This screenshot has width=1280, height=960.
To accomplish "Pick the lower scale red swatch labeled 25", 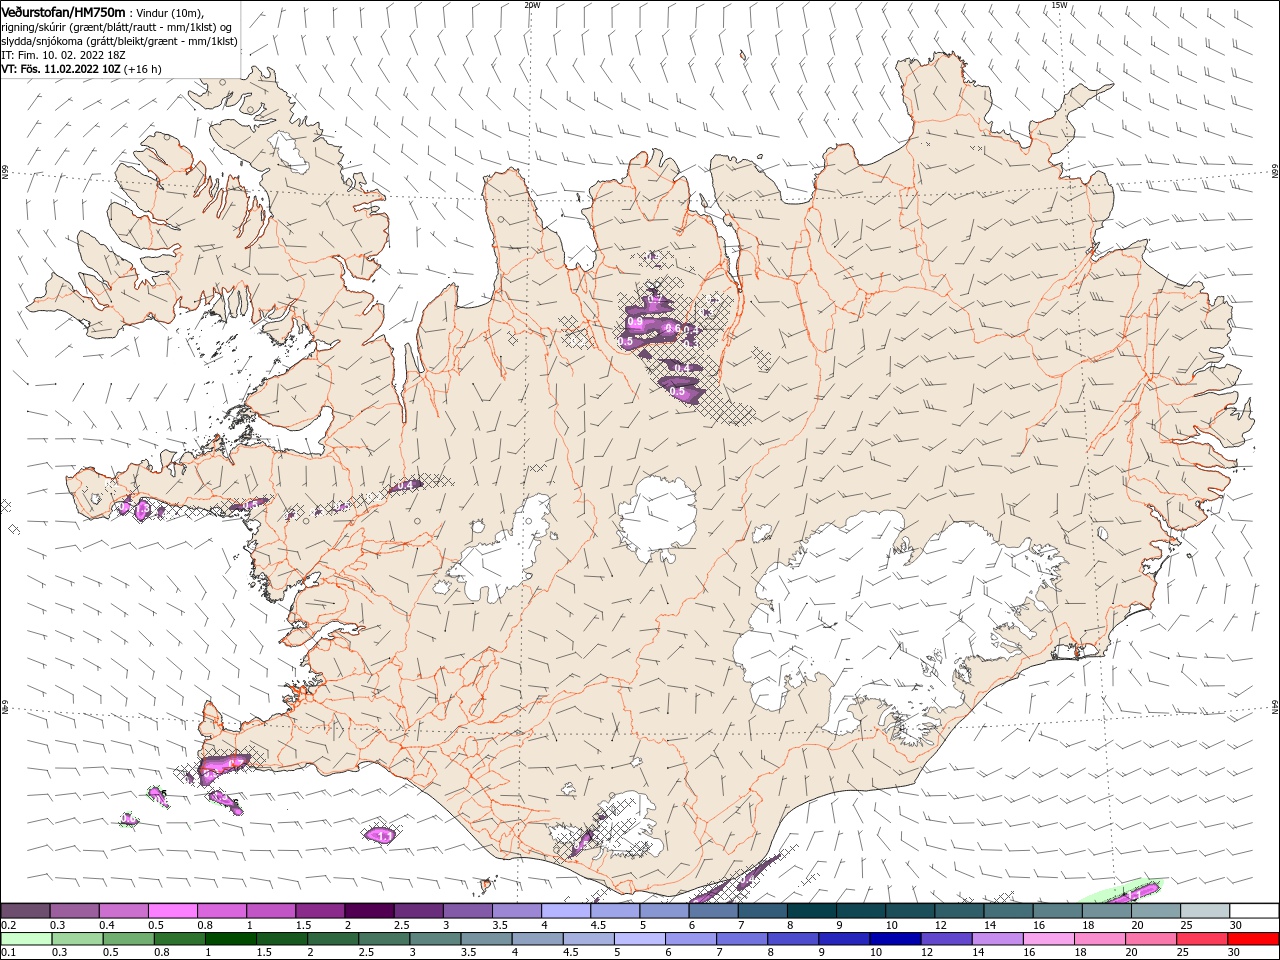I will (x=1201, y=939).
